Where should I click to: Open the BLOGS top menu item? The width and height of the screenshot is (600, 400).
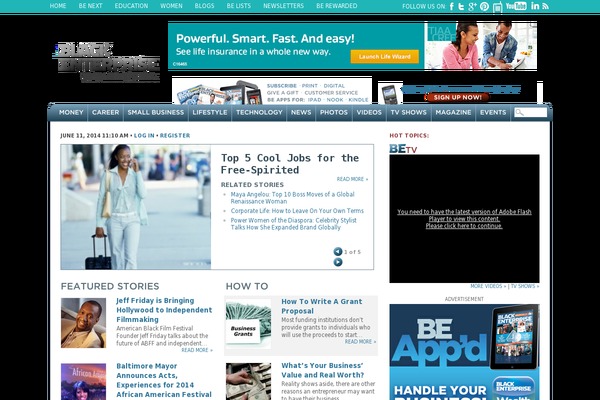click(x=204, y=6)
